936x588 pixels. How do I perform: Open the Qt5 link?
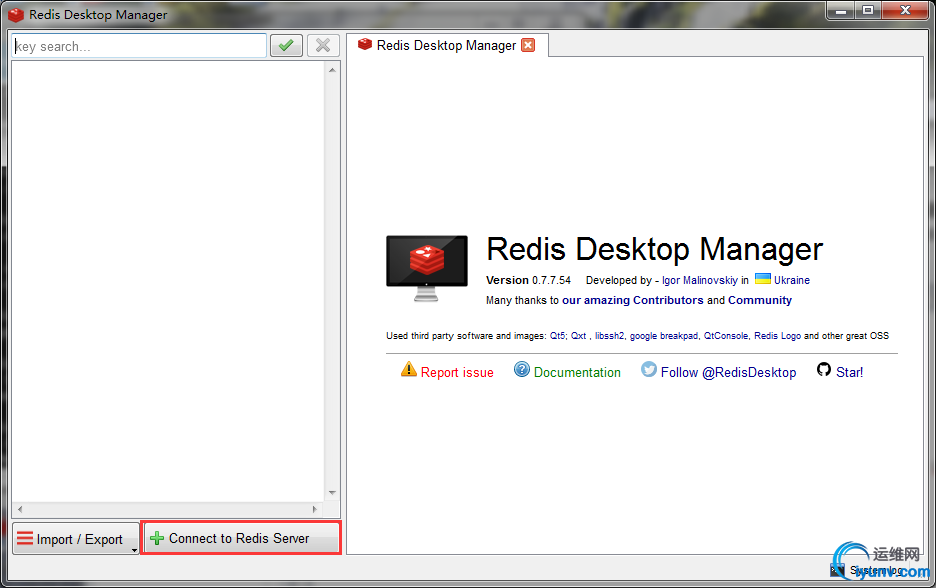pos(558,335)
